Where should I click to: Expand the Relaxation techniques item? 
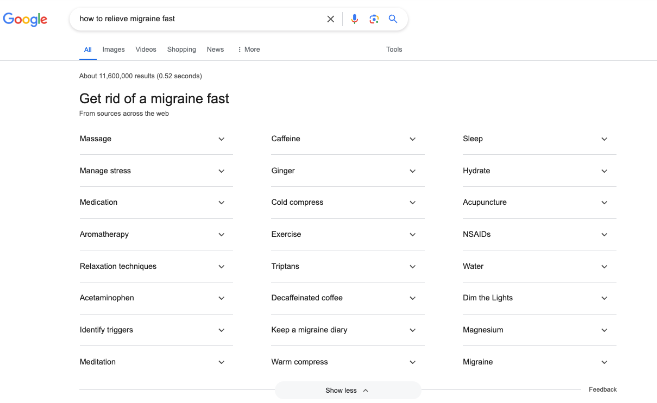click(156, 266)
